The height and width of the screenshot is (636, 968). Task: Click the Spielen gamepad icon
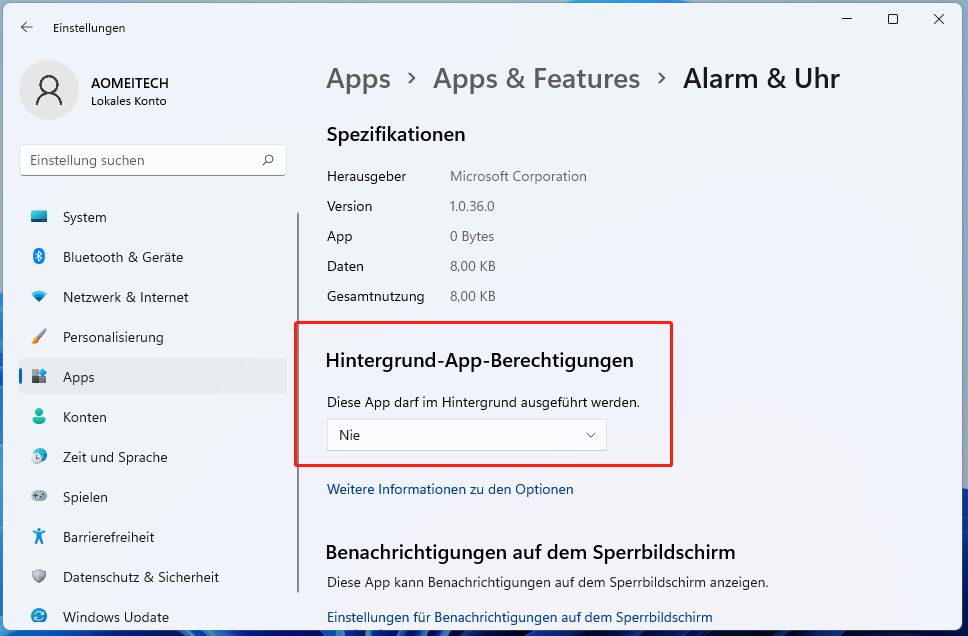[39, 497]
